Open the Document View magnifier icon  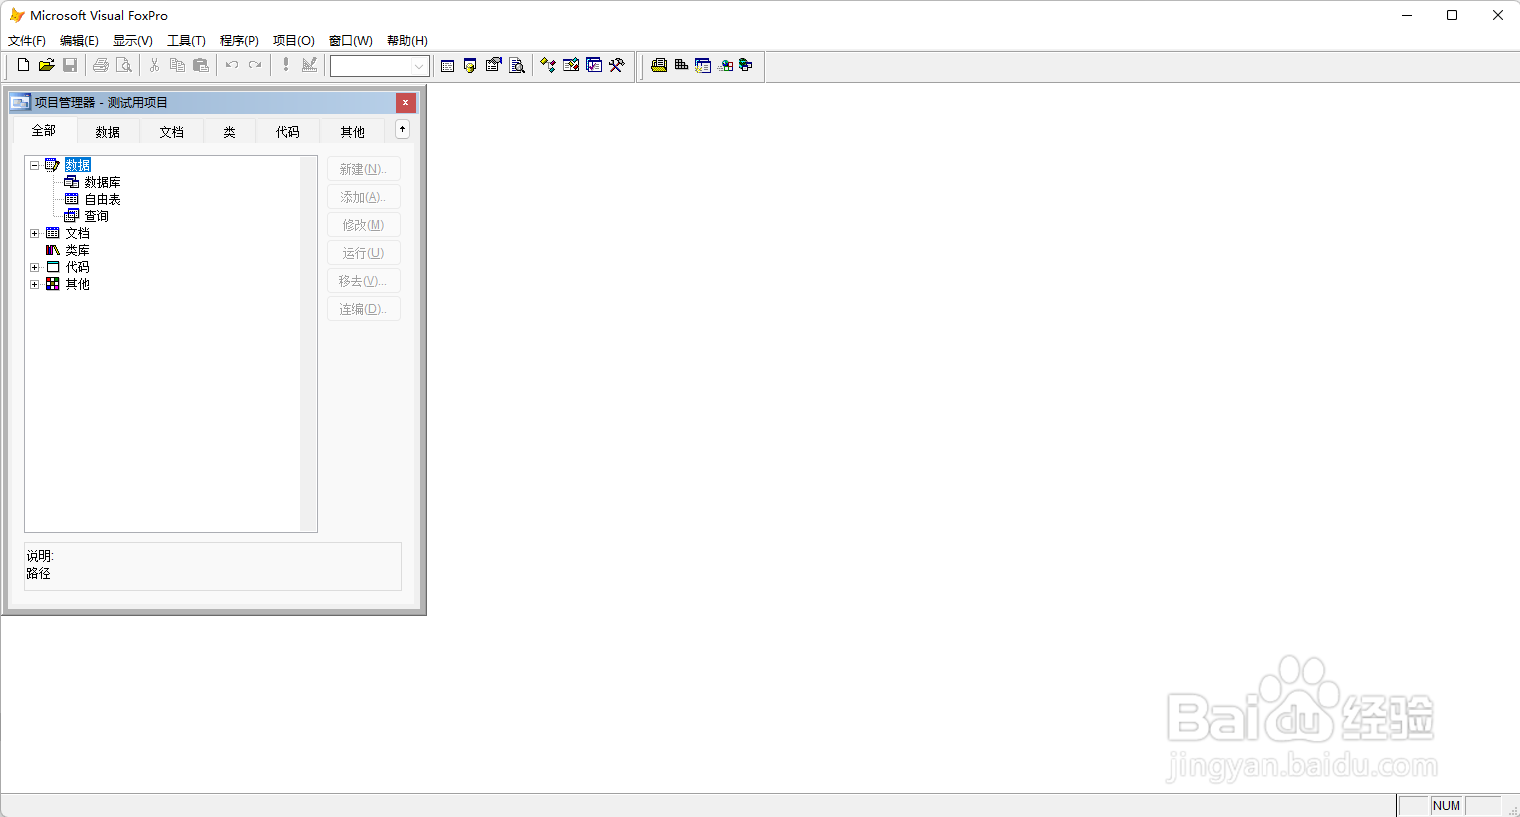517,65
